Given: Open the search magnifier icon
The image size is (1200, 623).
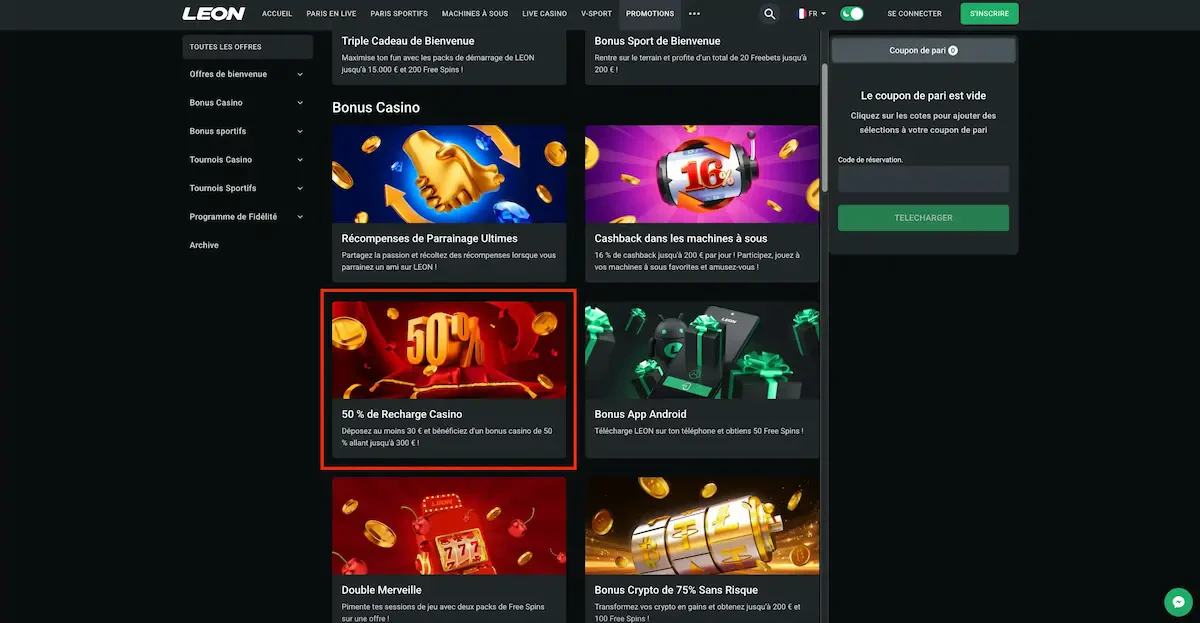Looking at the screenshot, I should (x=769, y=14).
